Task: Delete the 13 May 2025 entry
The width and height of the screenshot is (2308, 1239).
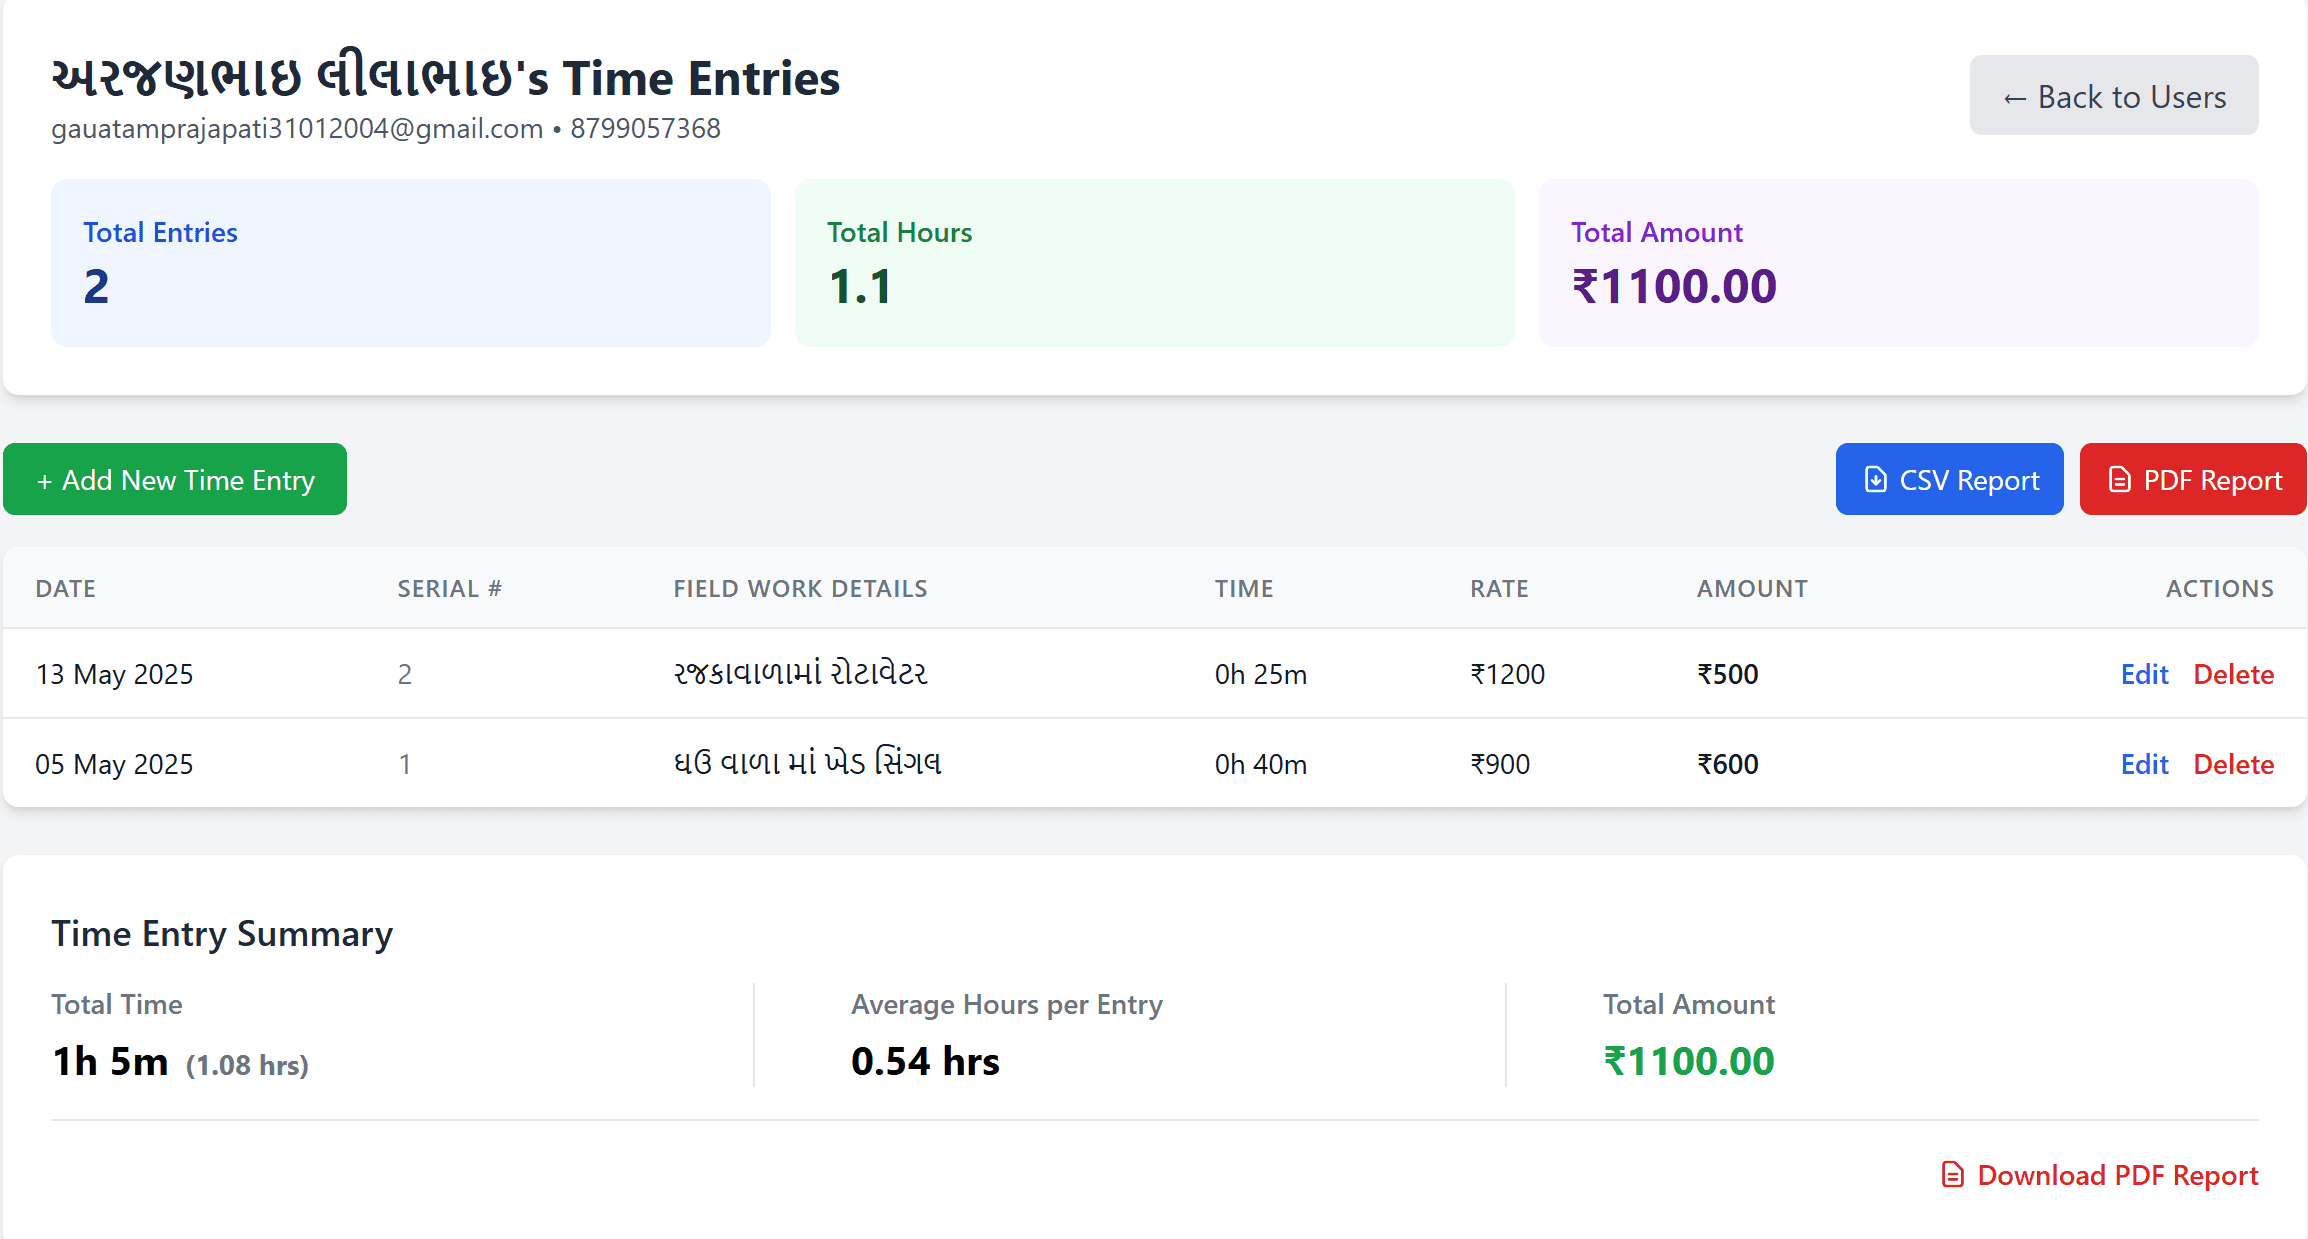Action: pyautogui.click(x=2234, y=674)
